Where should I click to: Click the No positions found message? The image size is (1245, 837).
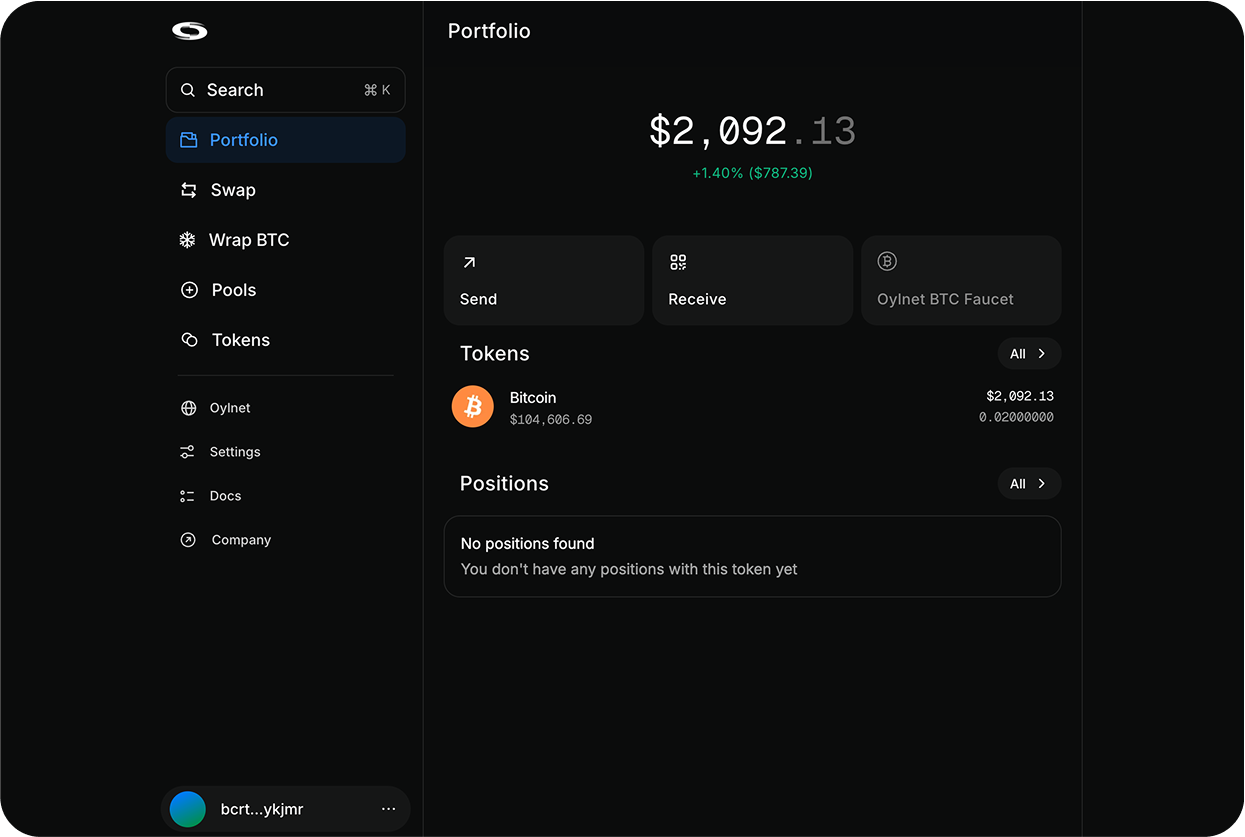[x=528, y=543]
